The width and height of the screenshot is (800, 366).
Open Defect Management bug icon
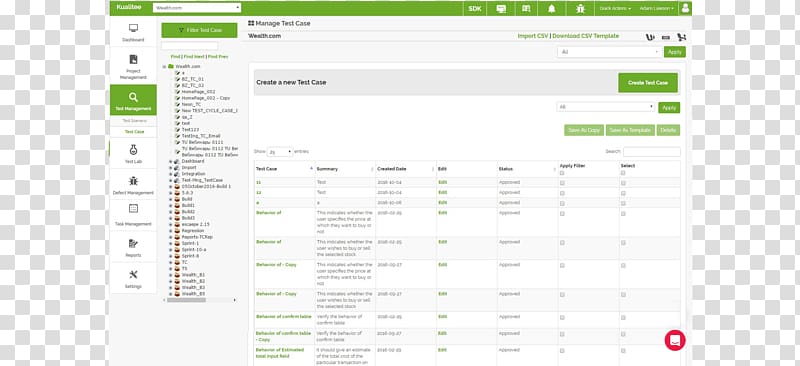(133, 181)
